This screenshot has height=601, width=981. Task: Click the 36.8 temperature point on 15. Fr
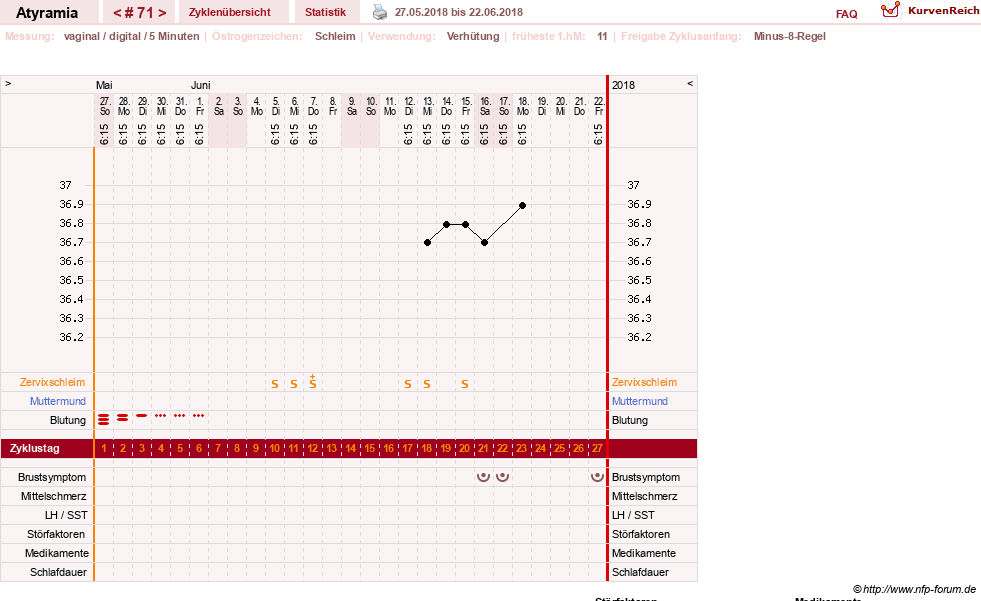(465, 224)
